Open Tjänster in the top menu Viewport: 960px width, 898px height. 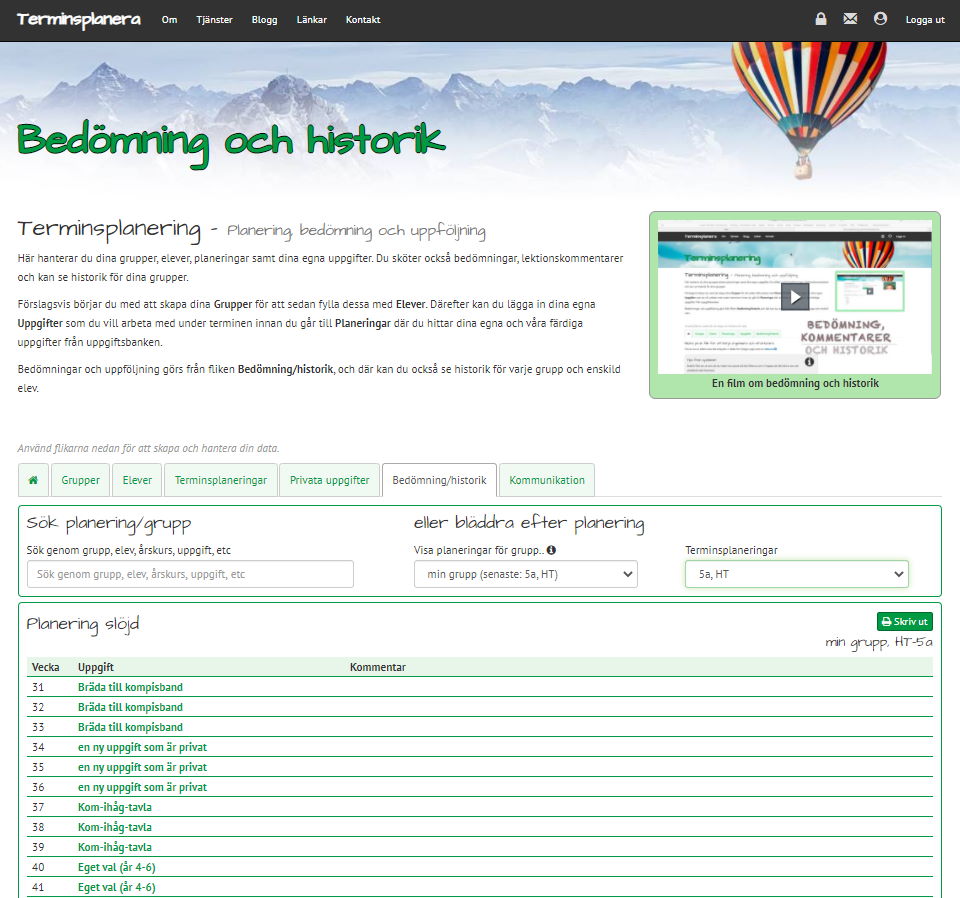214,20
